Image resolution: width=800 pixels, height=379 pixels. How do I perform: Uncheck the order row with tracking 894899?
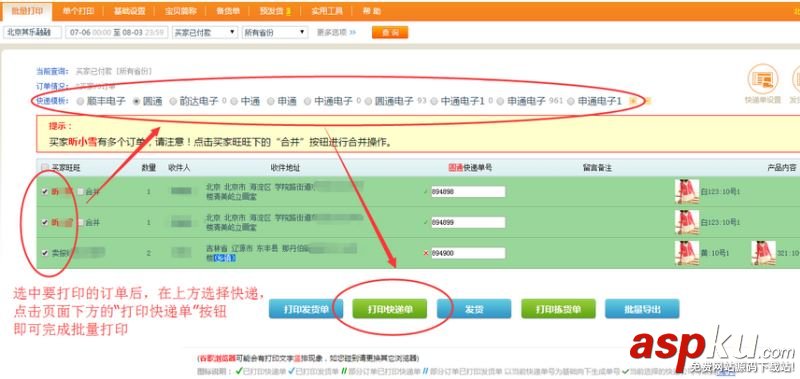[x=45, y=222]
